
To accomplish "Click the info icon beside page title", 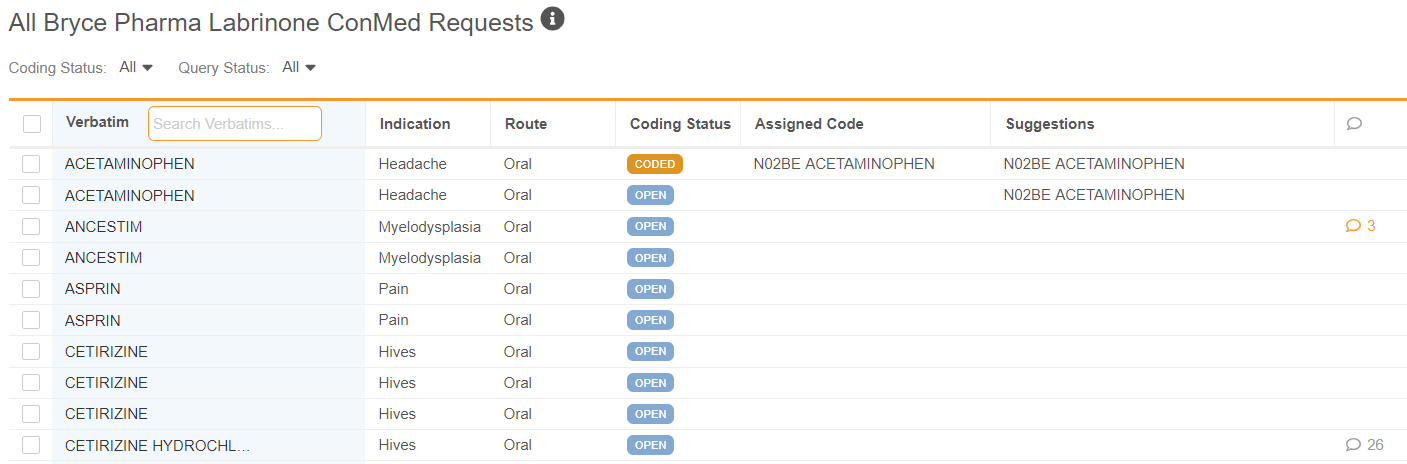I will pyautogui.click(x=553, y=19).
